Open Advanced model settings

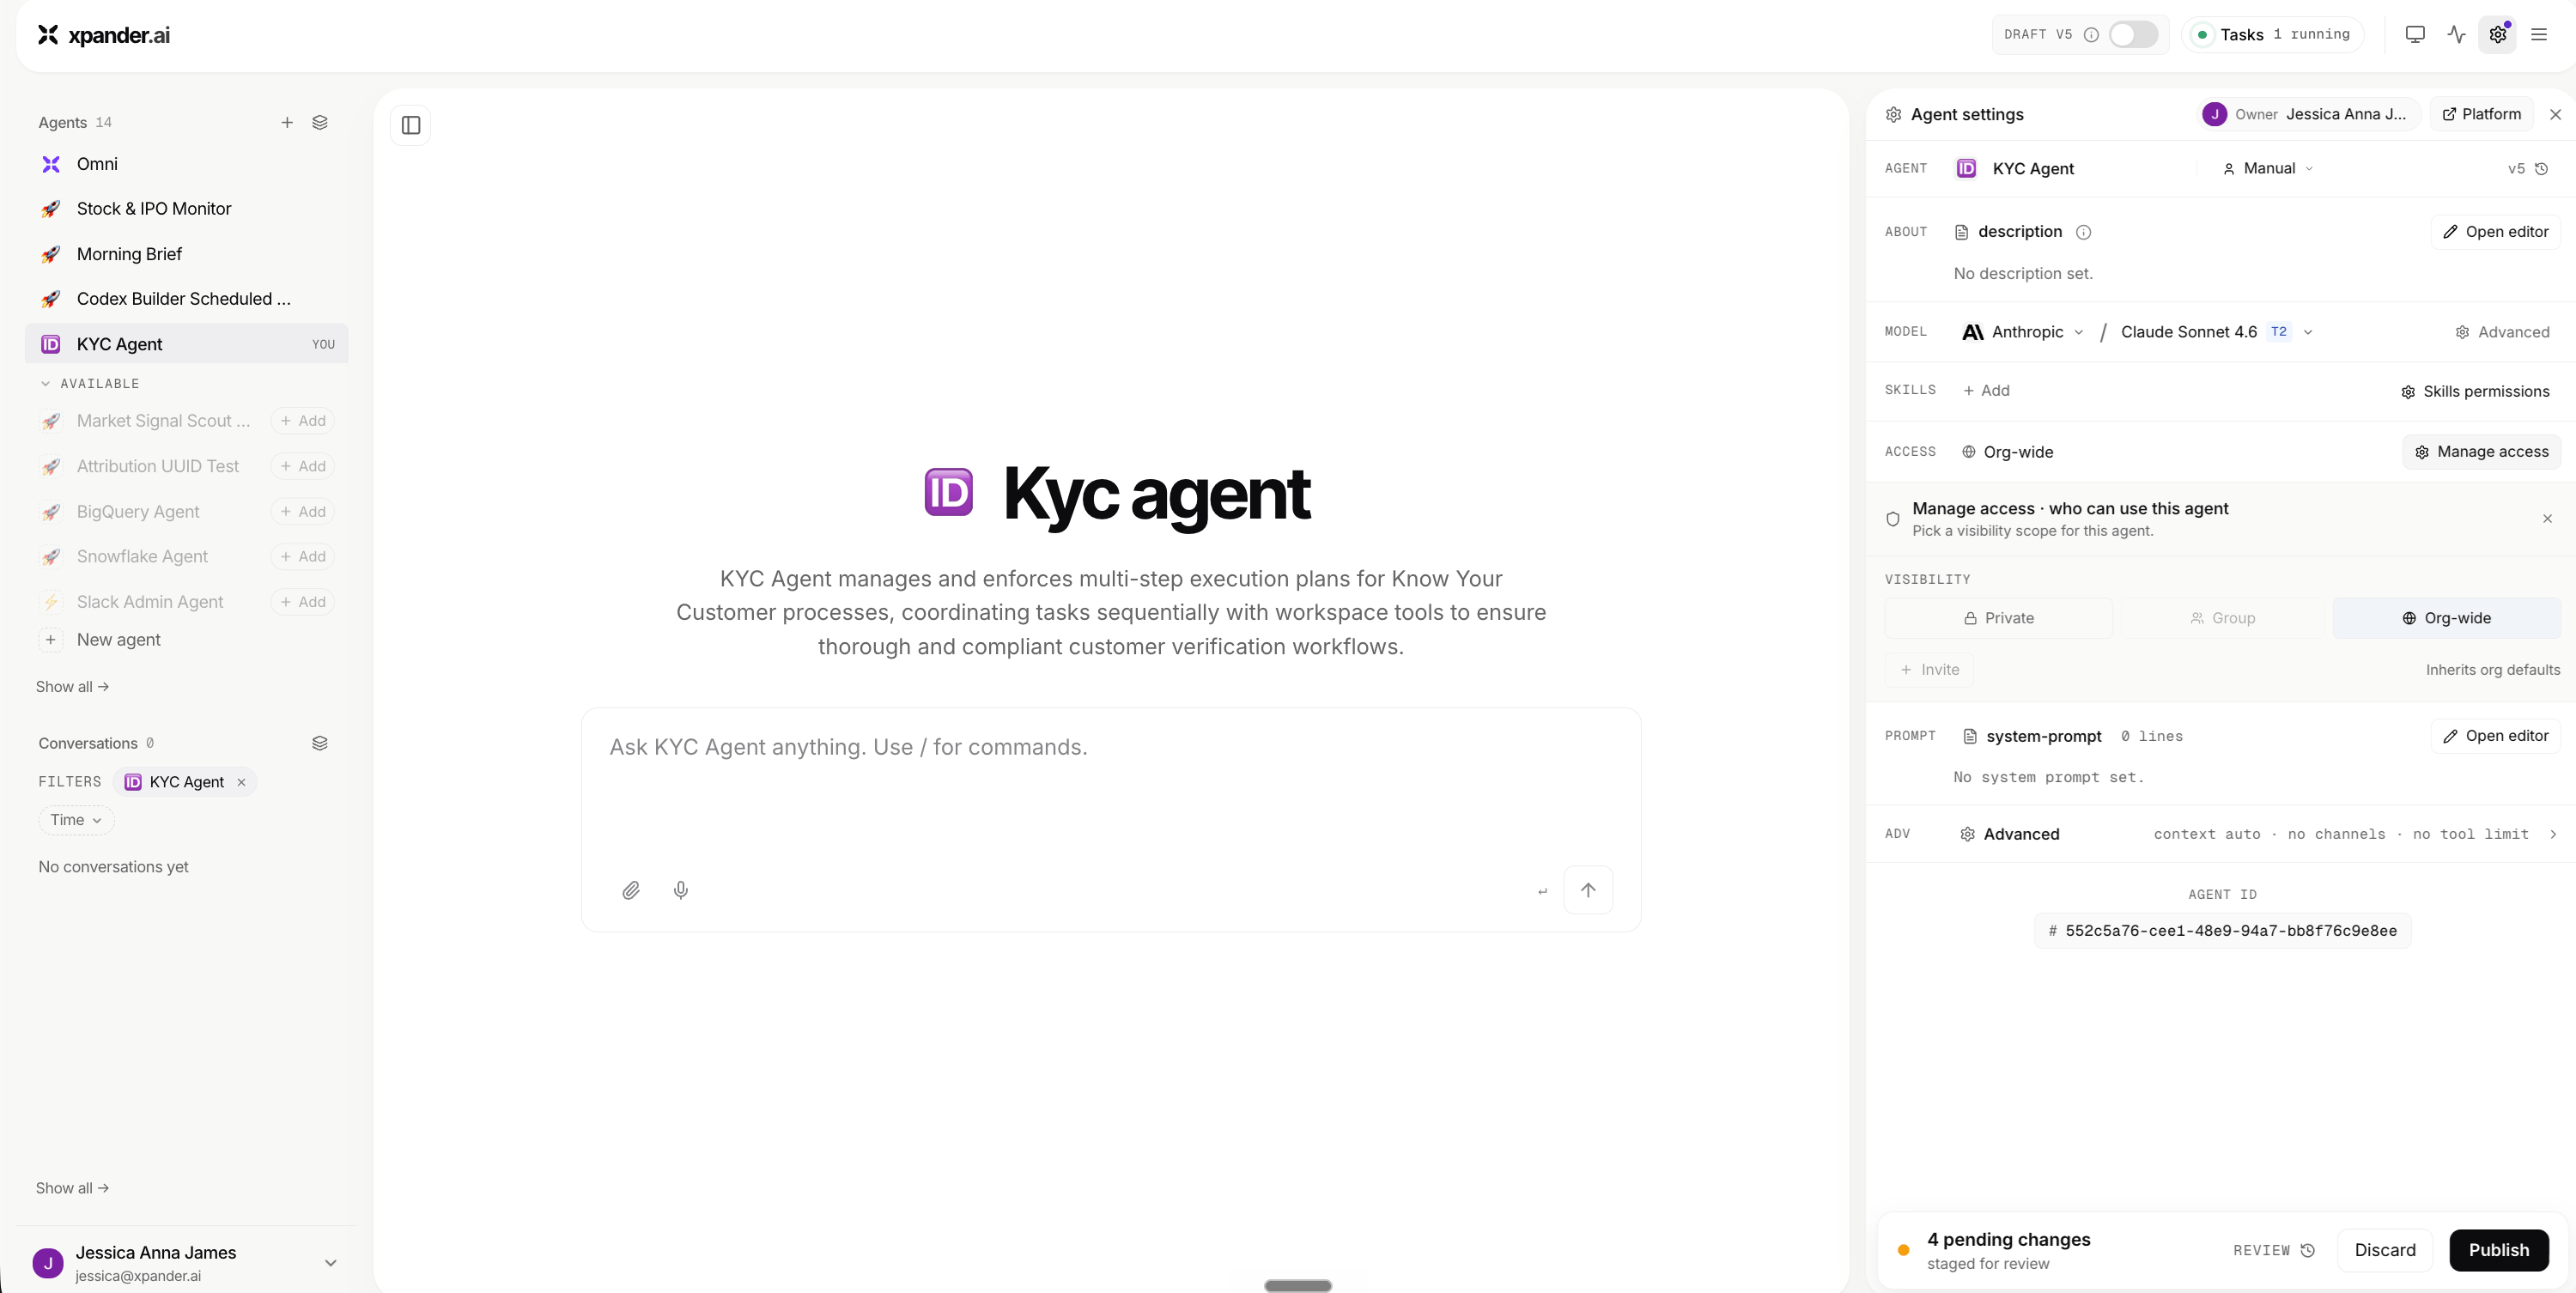tap(2502, 332)
